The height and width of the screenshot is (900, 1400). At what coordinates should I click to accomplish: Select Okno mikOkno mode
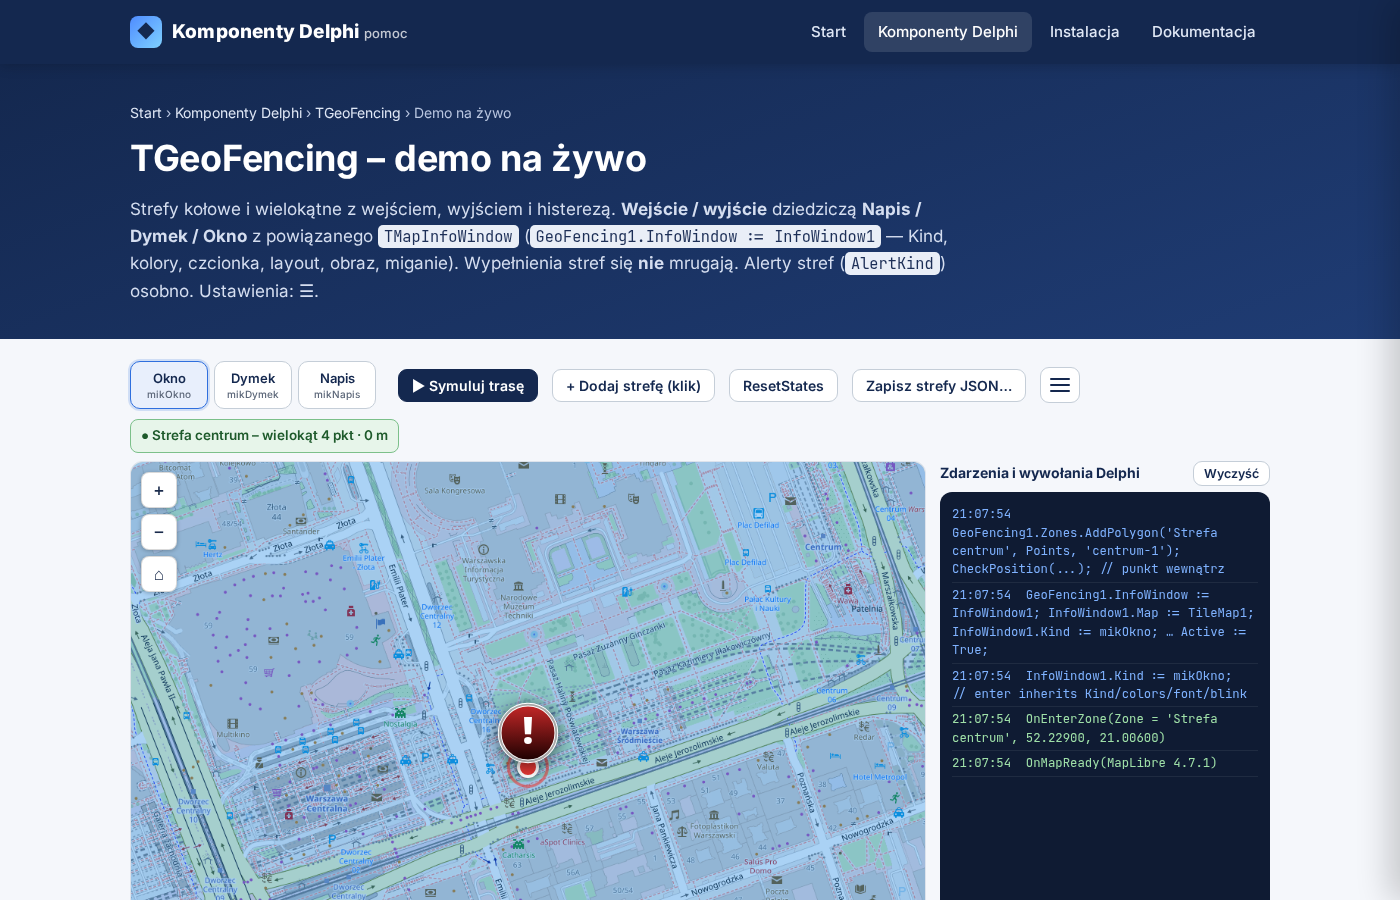[x=169, y=385]
